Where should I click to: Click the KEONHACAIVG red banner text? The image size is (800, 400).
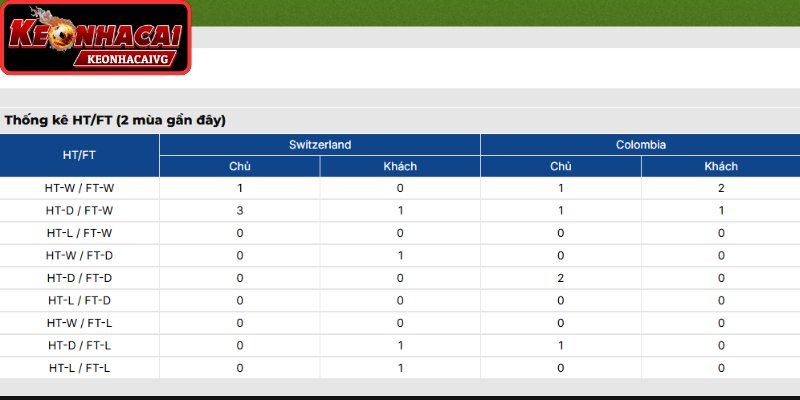point(128,59)
